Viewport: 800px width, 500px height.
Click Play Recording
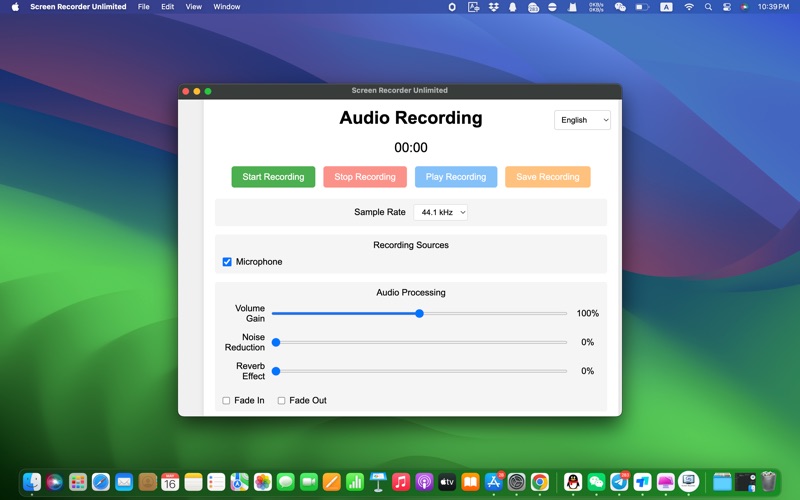(456, 177)
